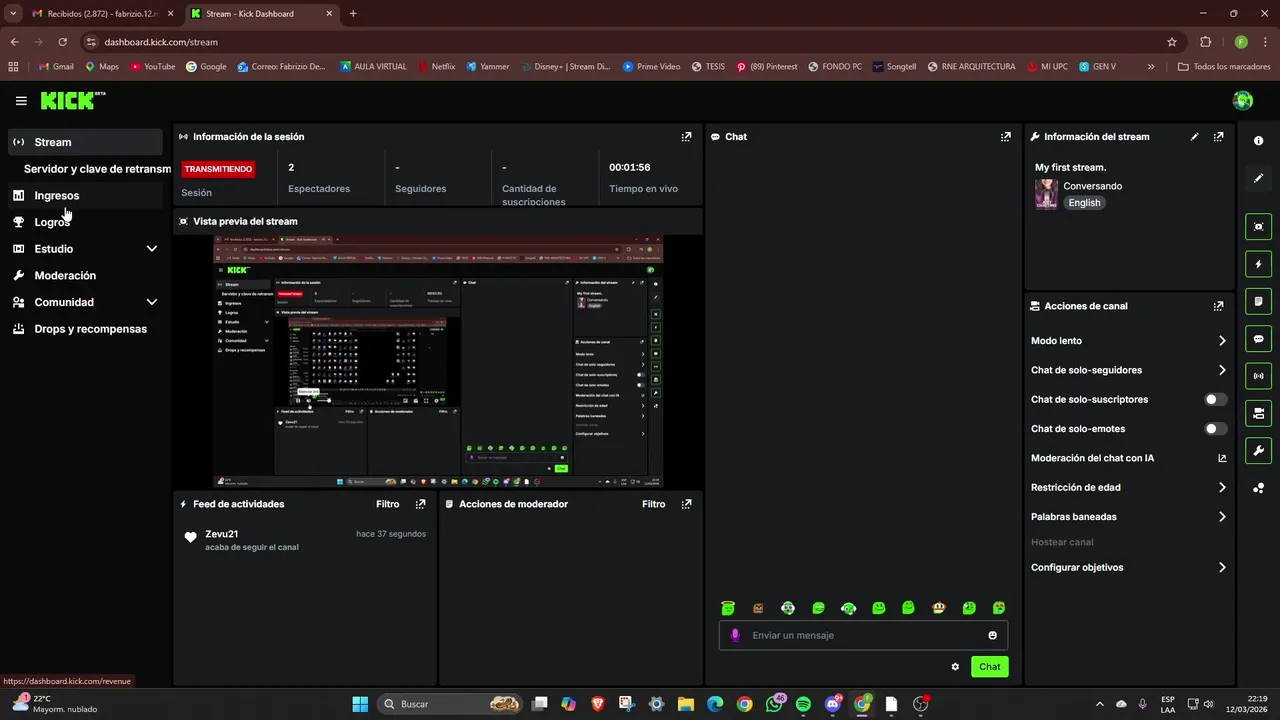Click the Enviar un mensaje input field
1280x720 pixels.
[863, 635]
